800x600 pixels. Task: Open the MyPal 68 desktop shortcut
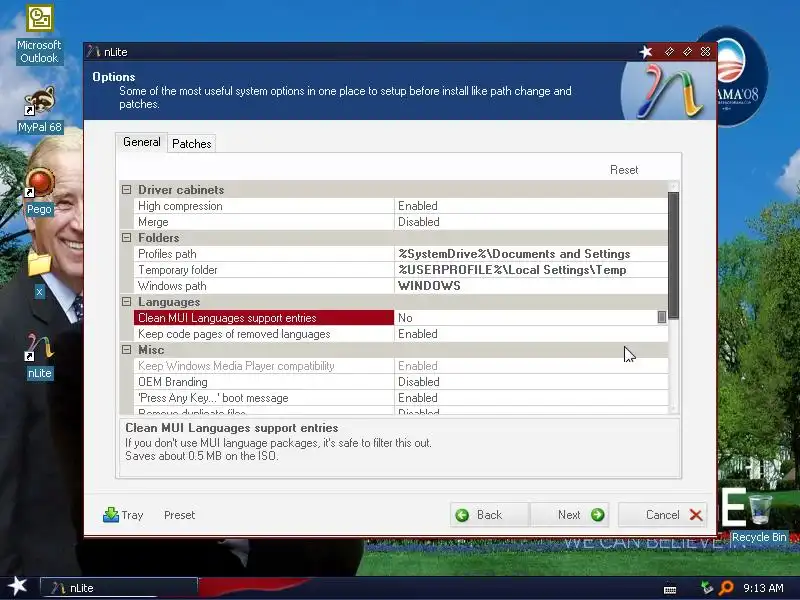coord(39,110)
